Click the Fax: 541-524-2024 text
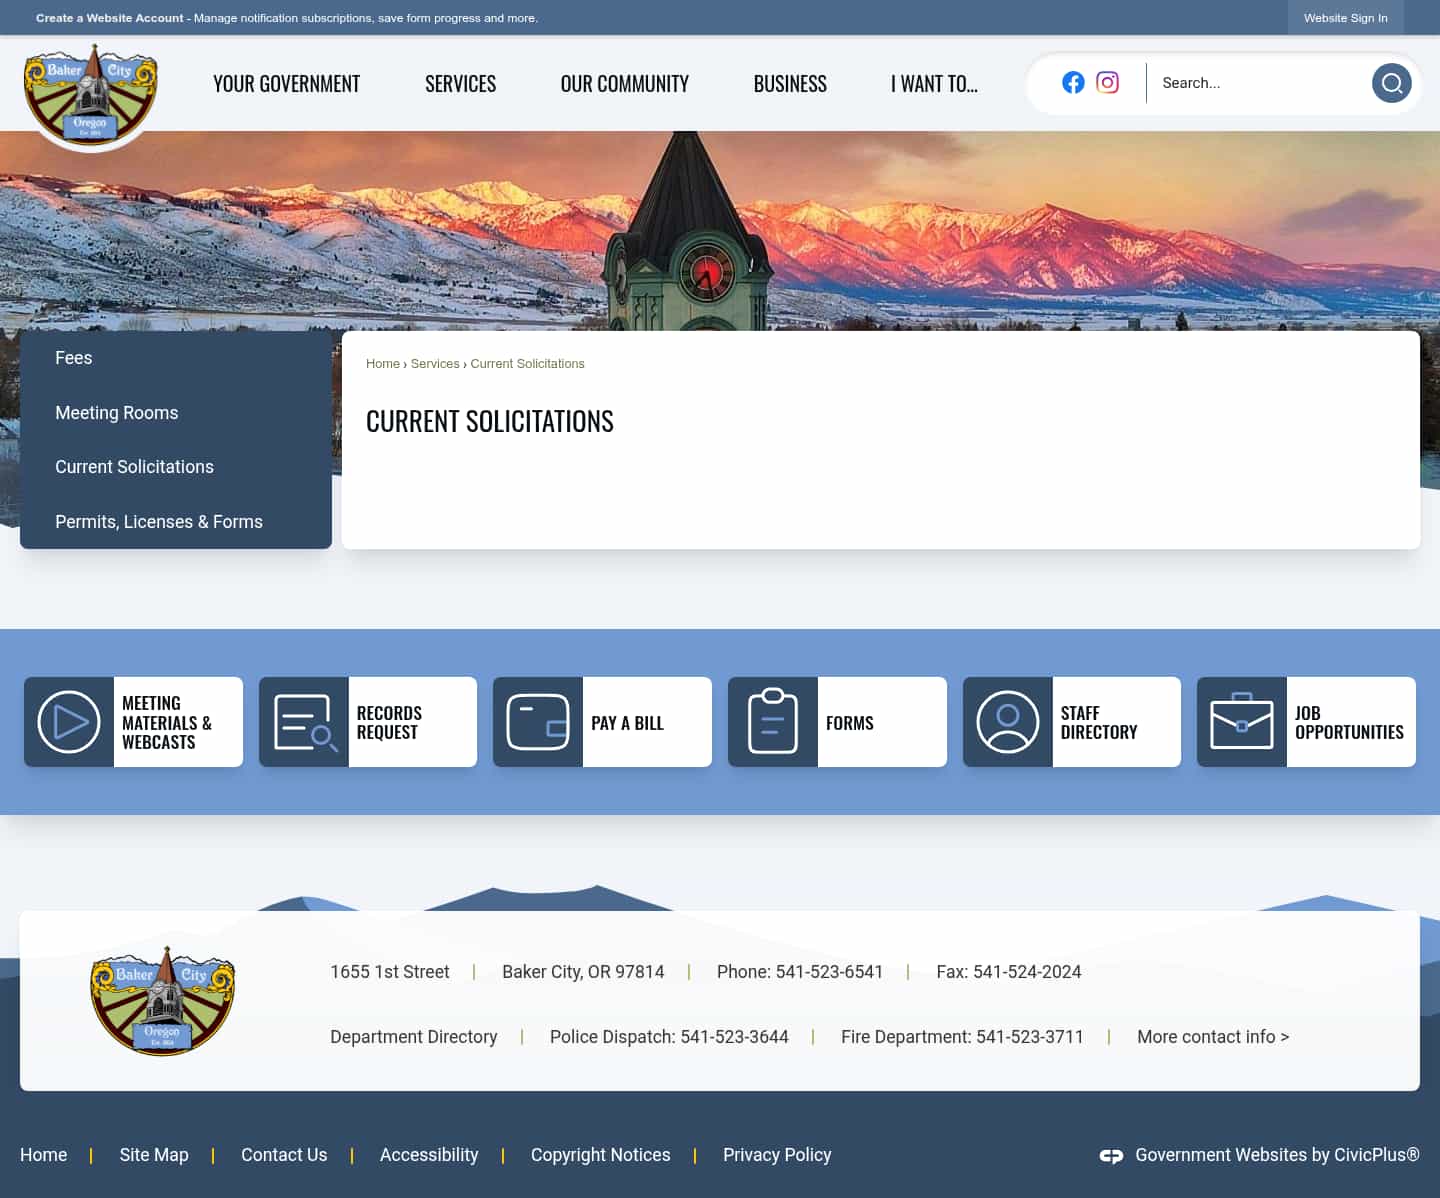The height and width of the screenshot is (1198, 1440). point(1009,972)
